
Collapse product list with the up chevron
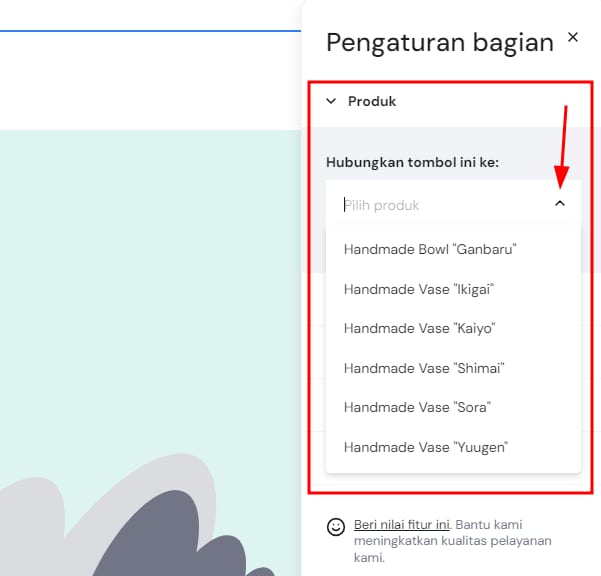click(x=559, y=204)
